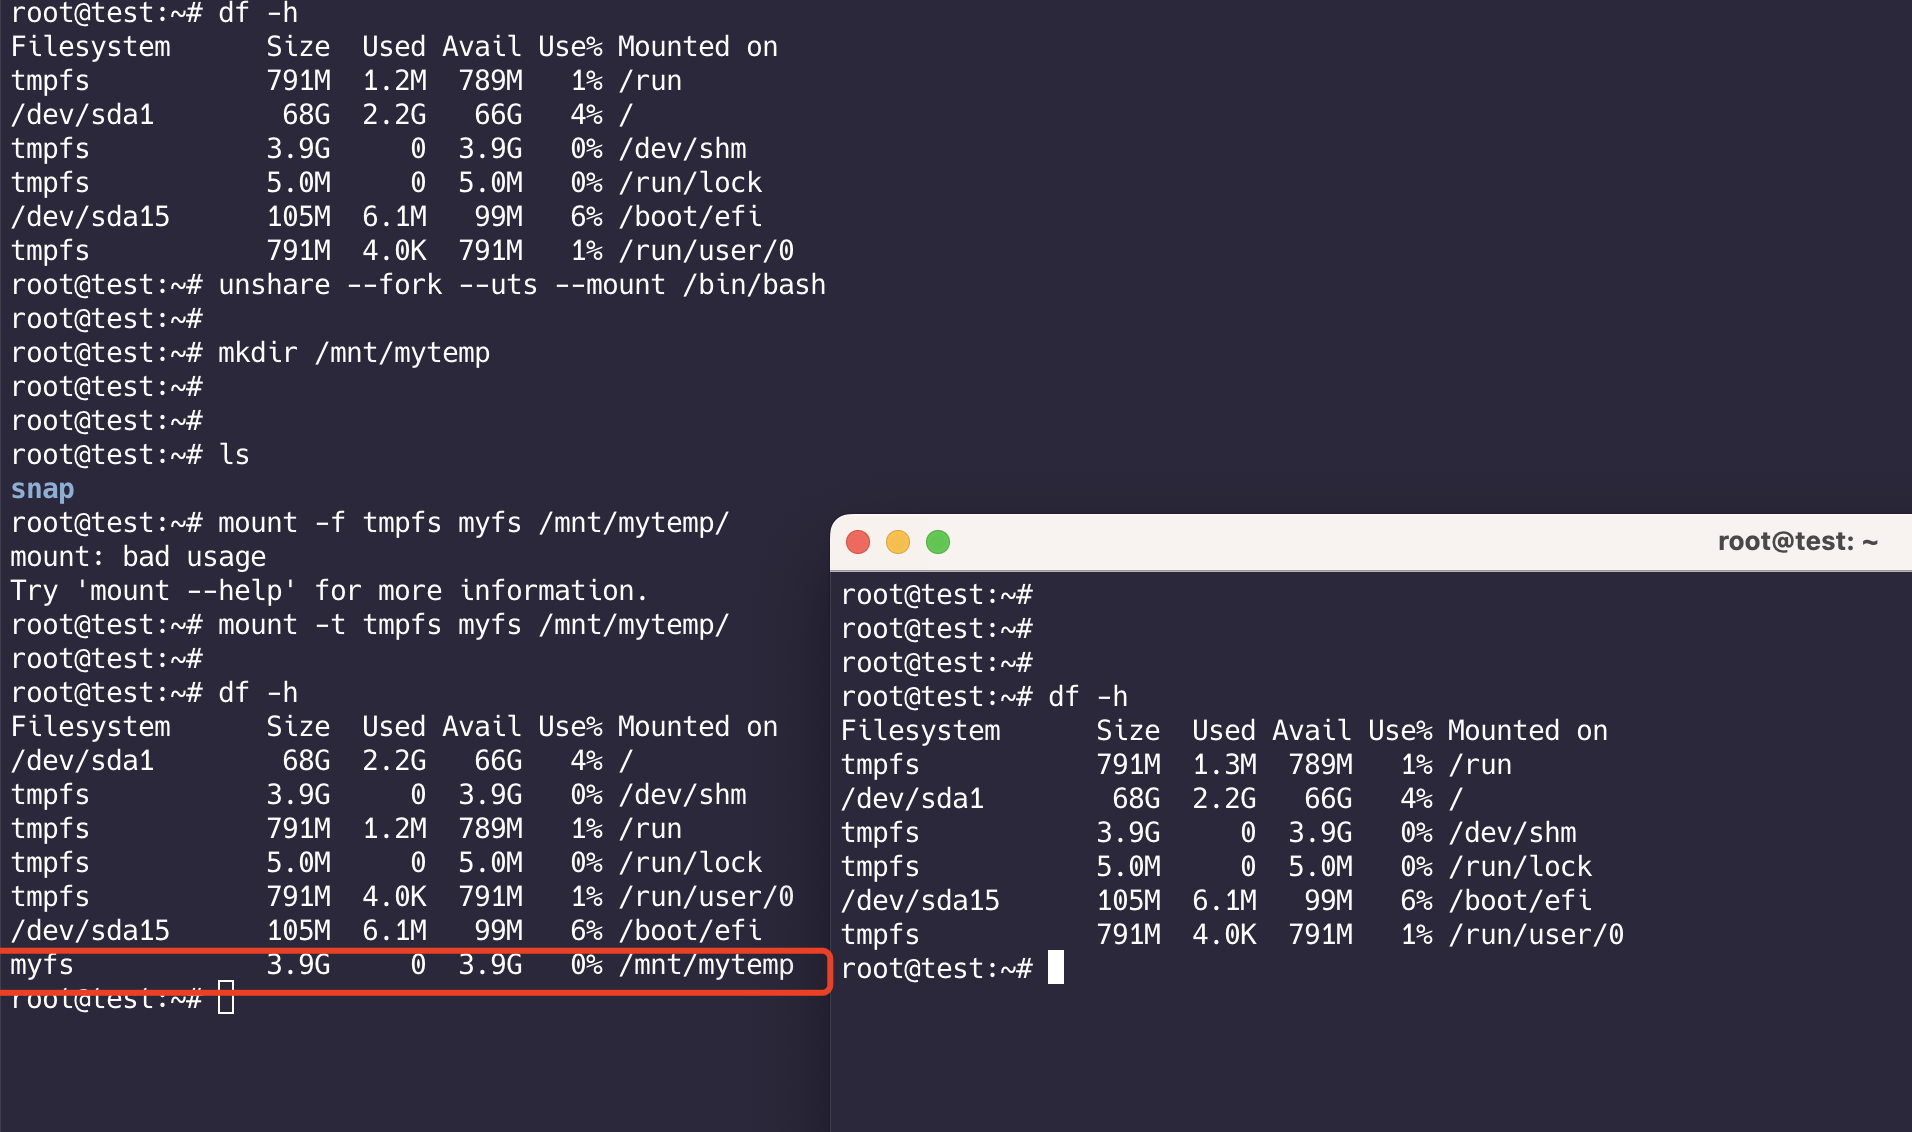
Task: Click the yellow minimize button of front terminal
Action: 898,542
